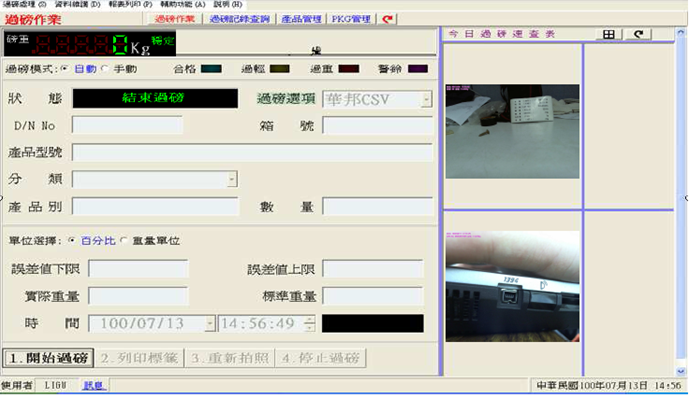Switch to 過磅記錄查詢 tab
This screenshot has width=689, height=395.
tap(239, 19)
